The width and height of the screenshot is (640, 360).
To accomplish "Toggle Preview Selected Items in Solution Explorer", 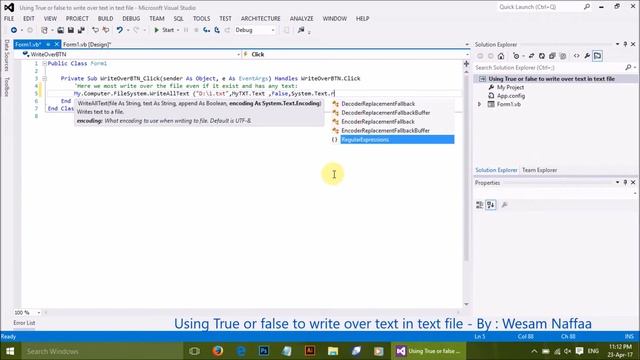I will (x=598, y=56).
